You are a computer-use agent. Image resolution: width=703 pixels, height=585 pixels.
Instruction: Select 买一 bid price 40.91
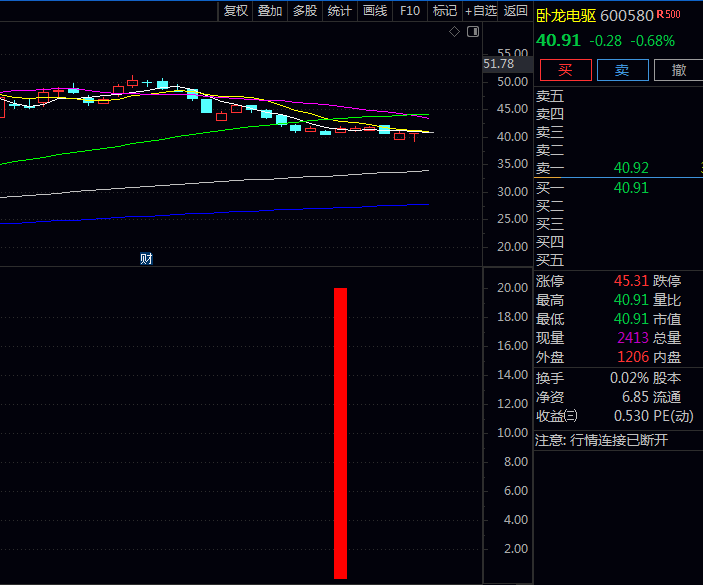631,188
